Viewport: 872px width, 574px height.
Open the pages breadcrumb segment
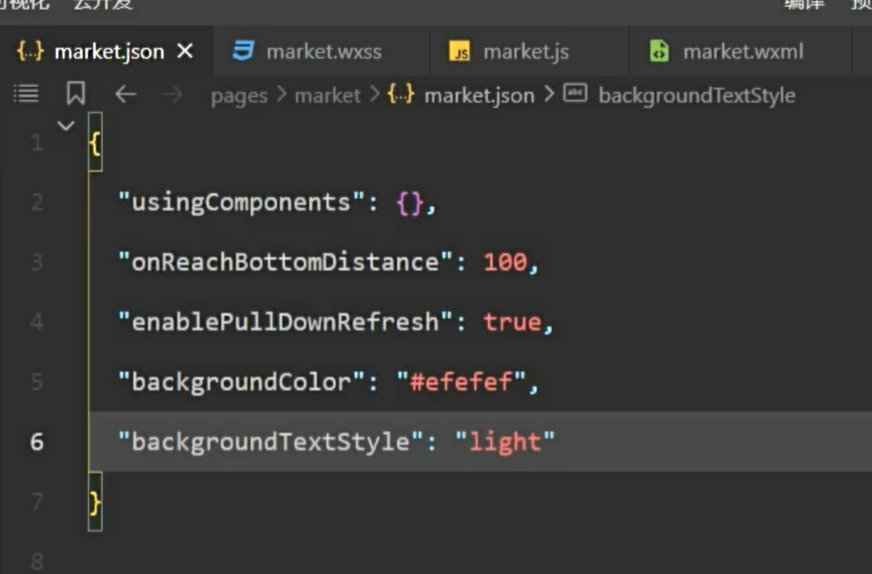click(x=239, y=96)
